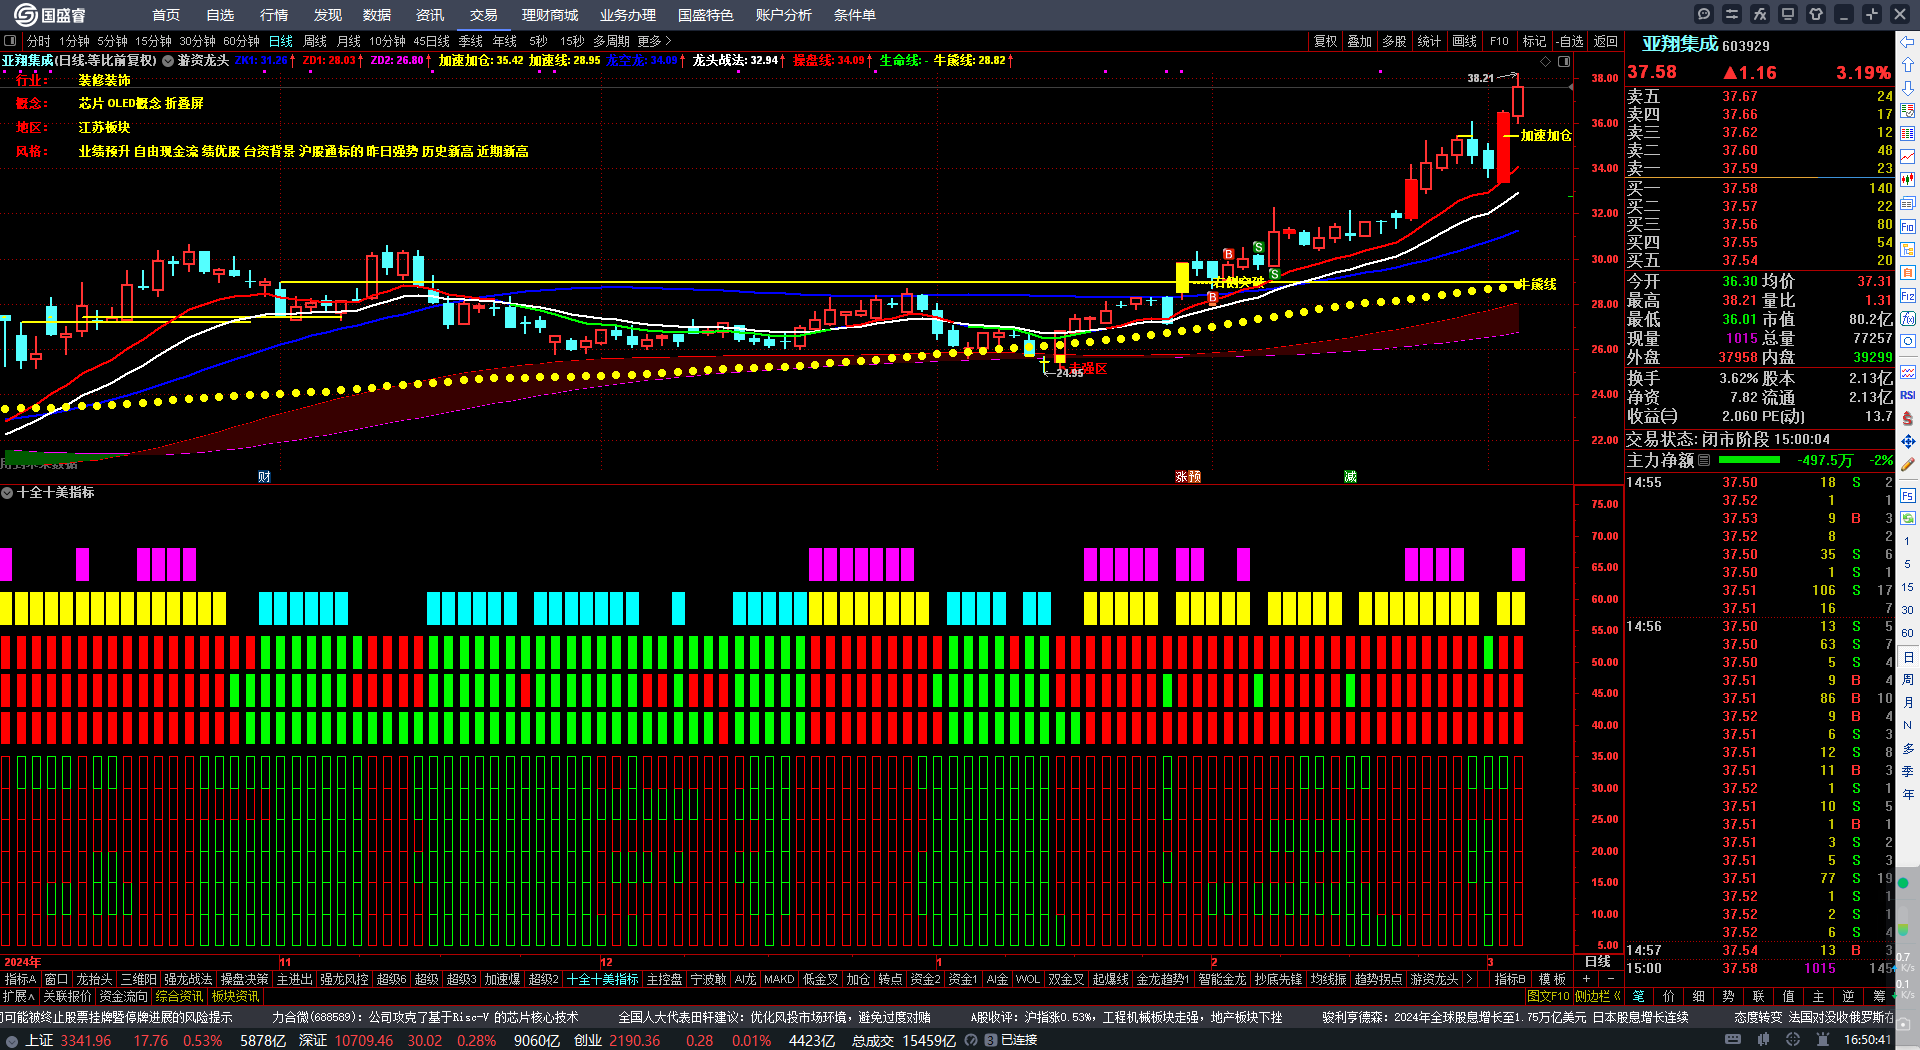Expand the 扩展 panel at bottom left

[18, 996]
